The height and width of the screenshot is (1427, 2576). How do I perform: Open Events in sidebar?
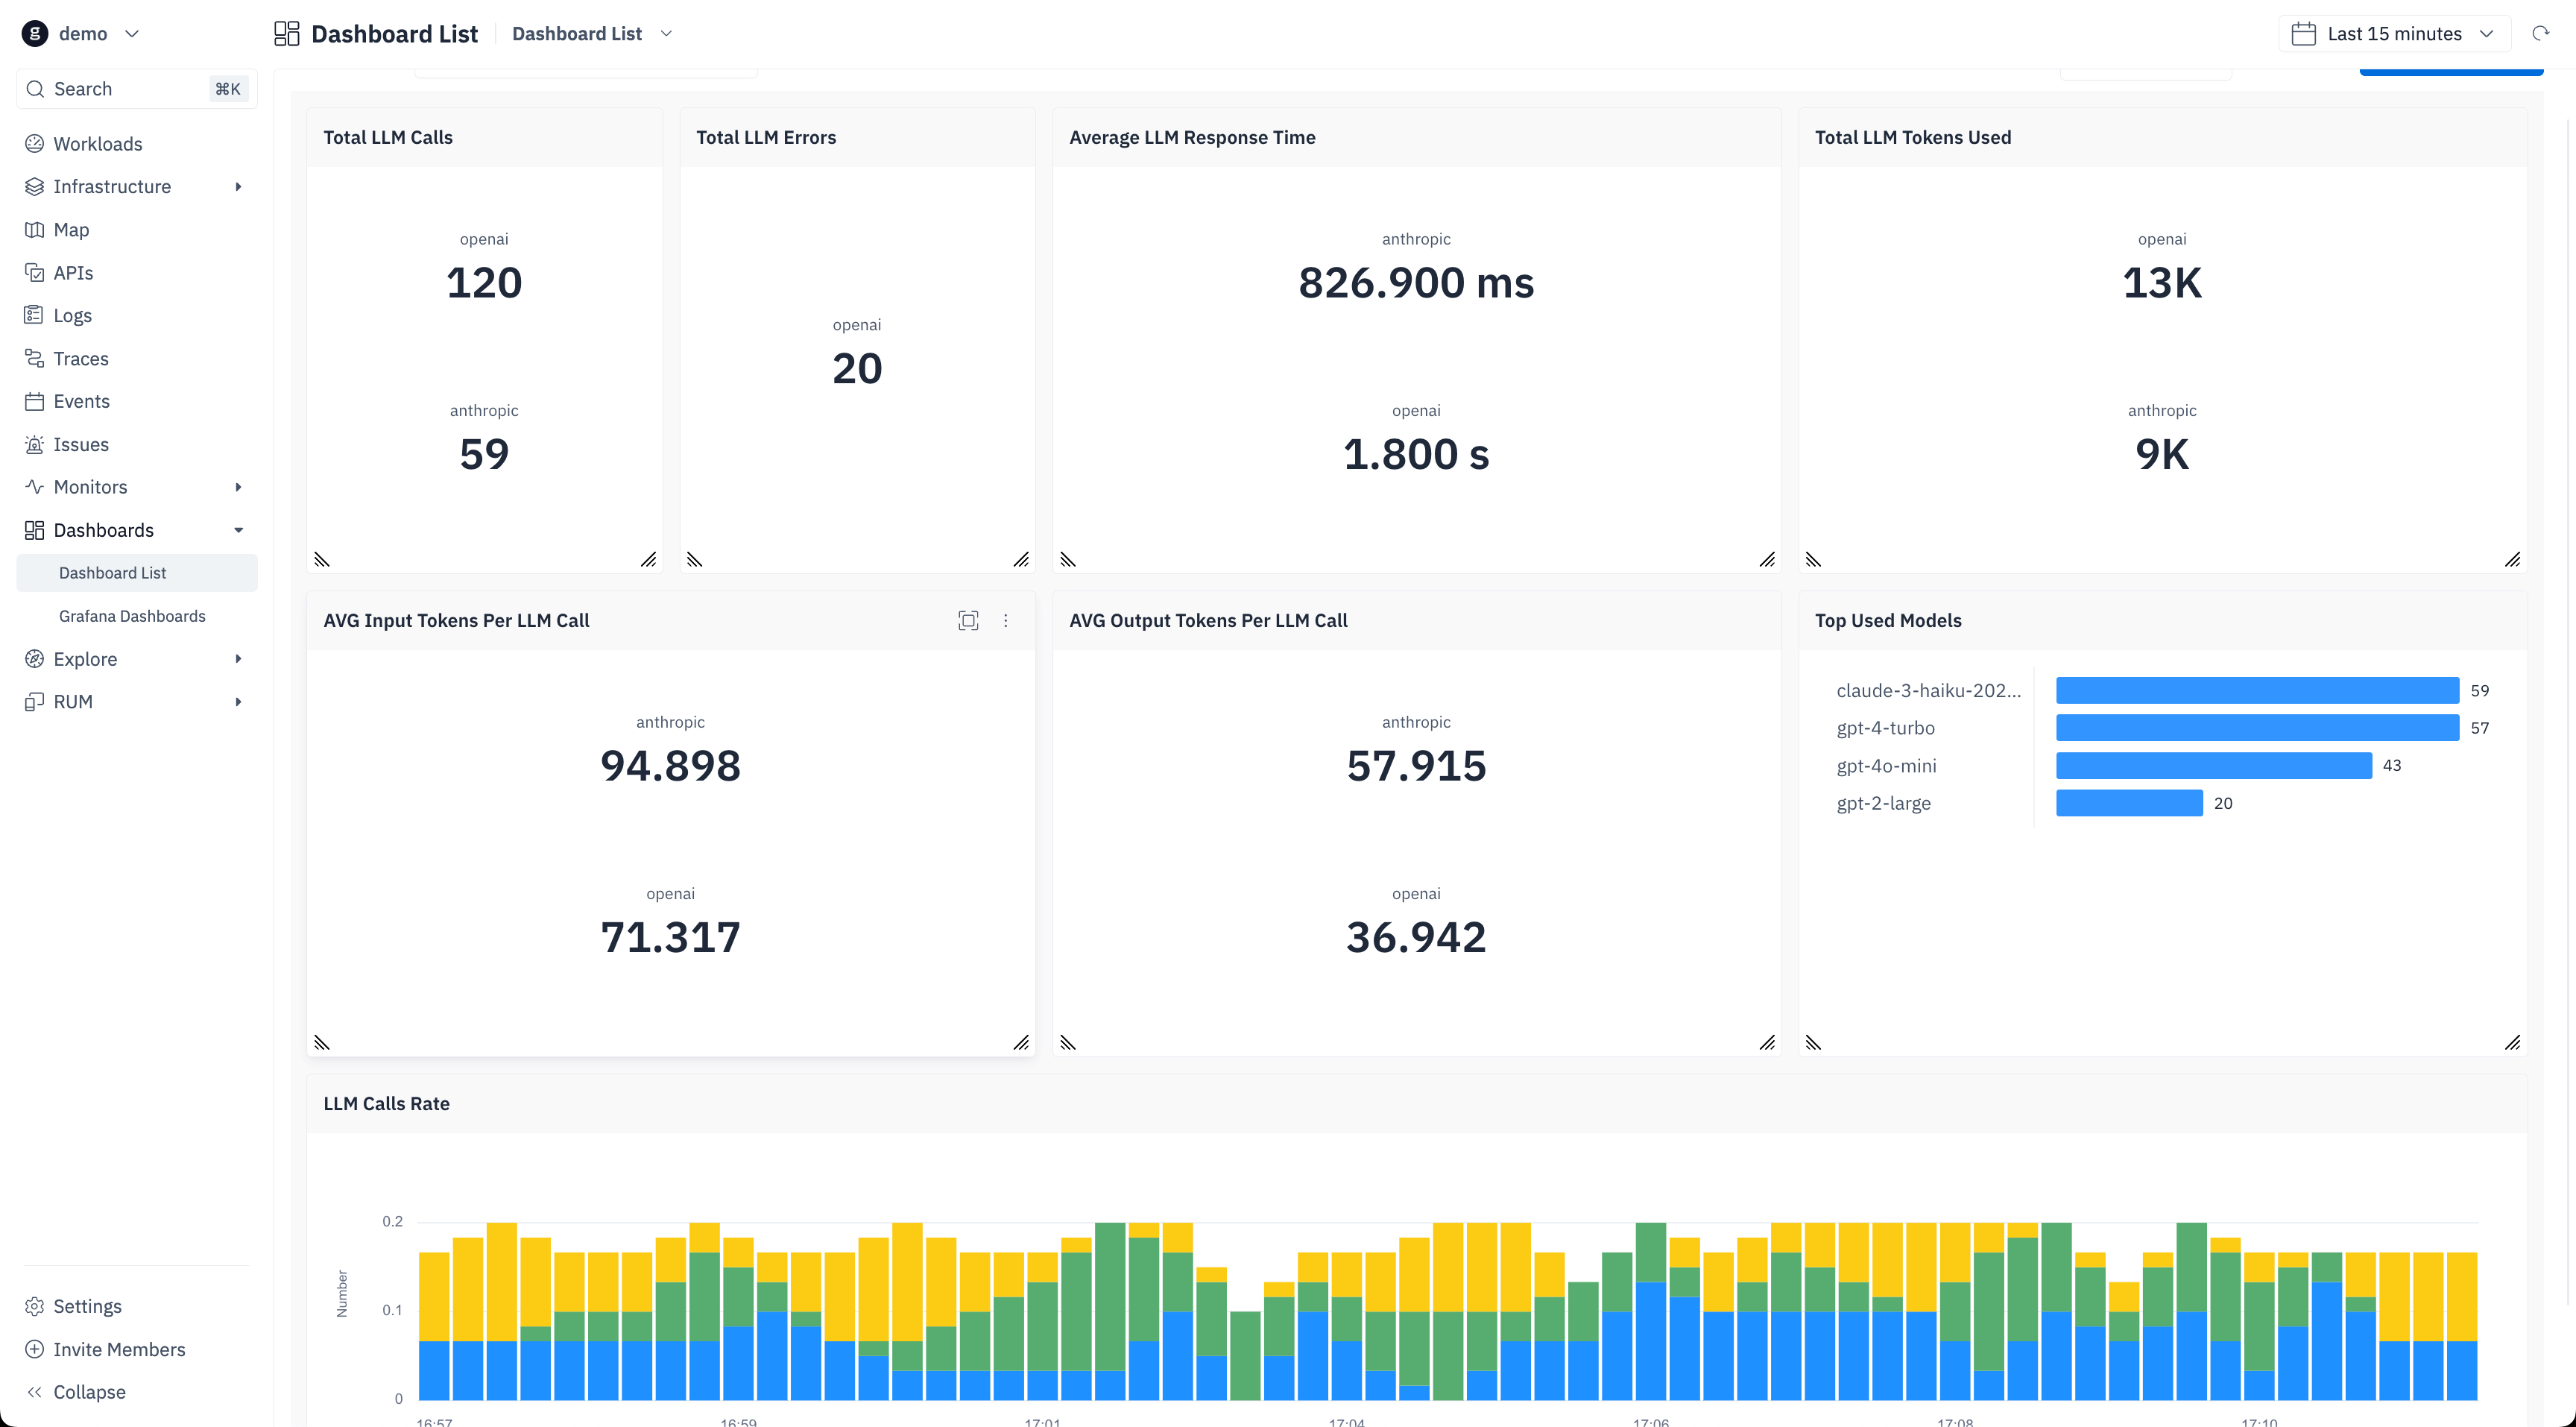pyautogui.click(x=137, y=402)
